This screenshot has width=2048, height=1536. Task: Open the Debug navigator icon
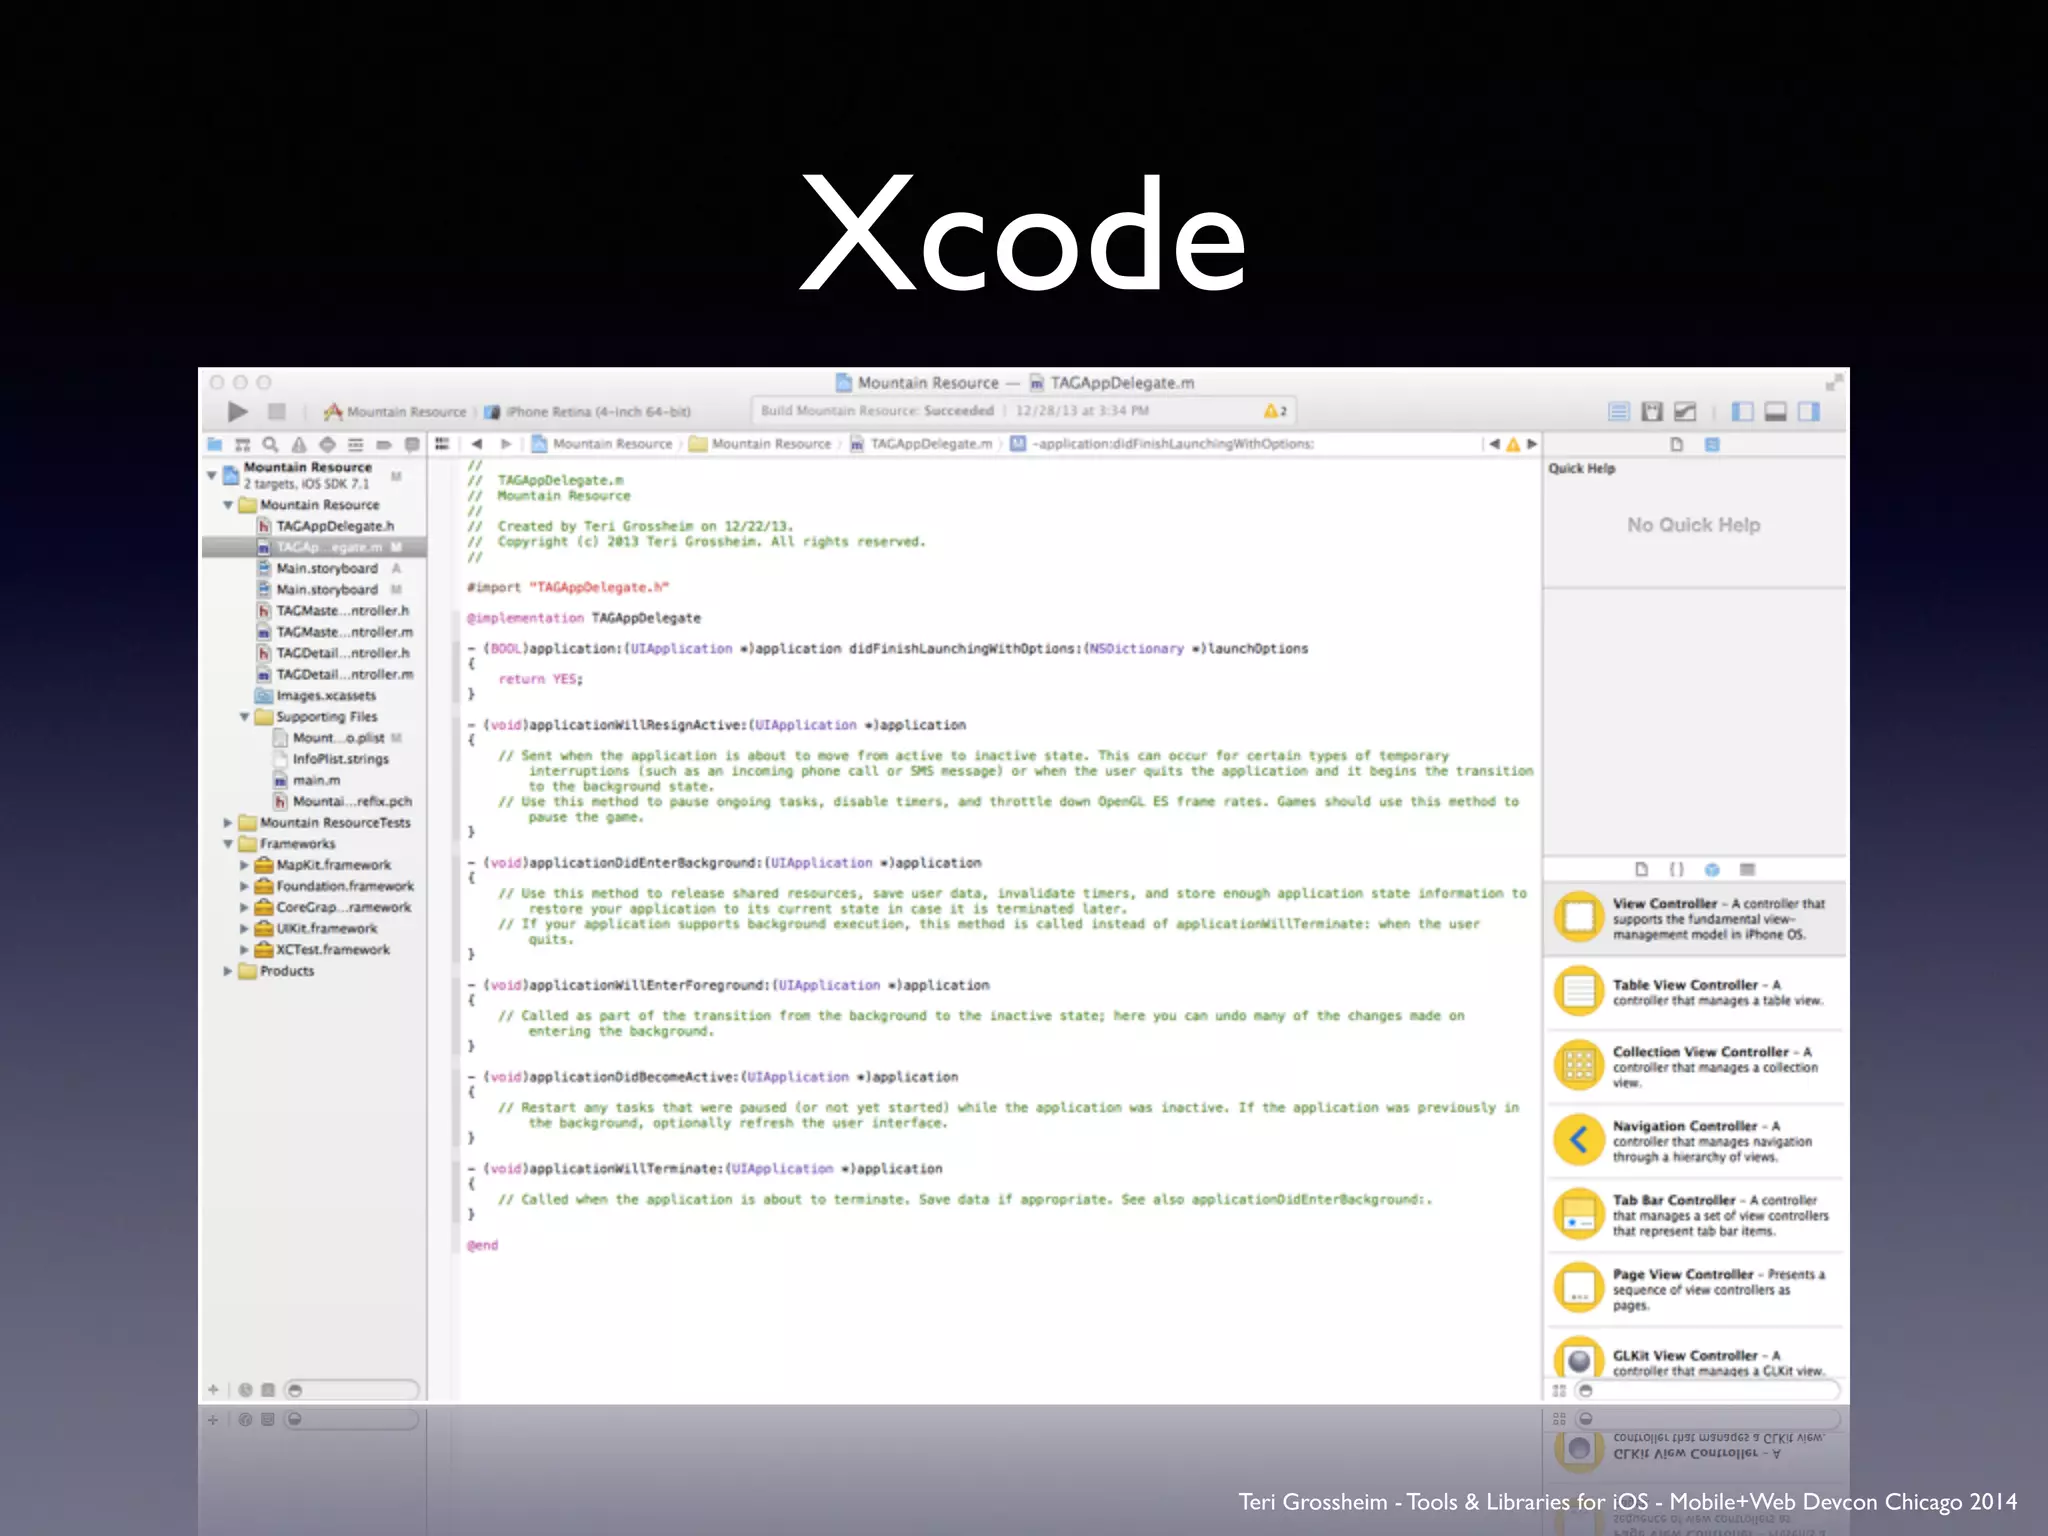[355, 444]
